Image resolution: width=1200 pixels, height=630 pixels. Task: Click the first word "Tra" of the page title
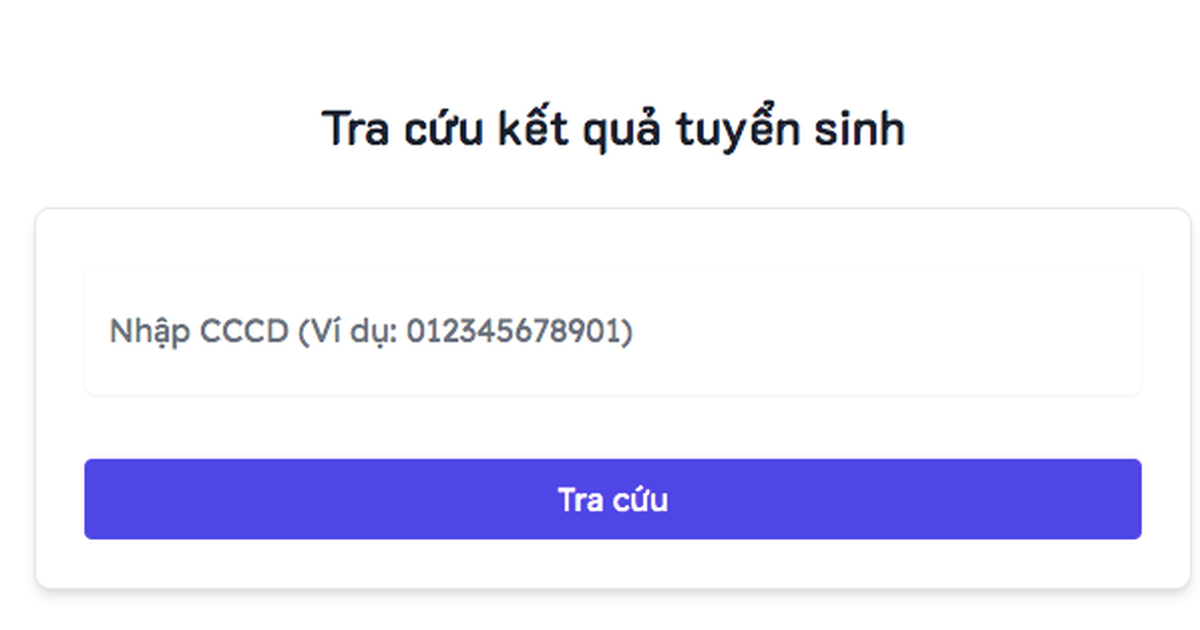(x=355, y=129)
